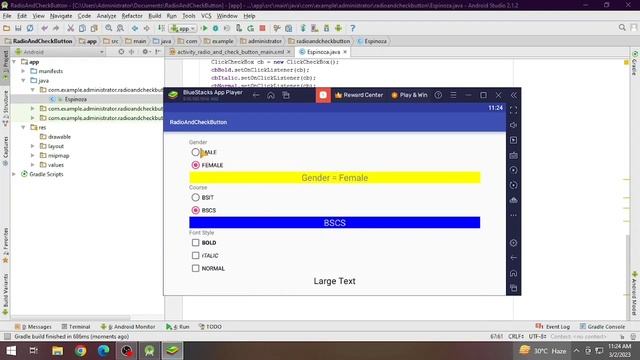Viewport: 640px width, 360px height.
Task: Open File Explorer from Windows taskbar
Action: click(58, 351)
